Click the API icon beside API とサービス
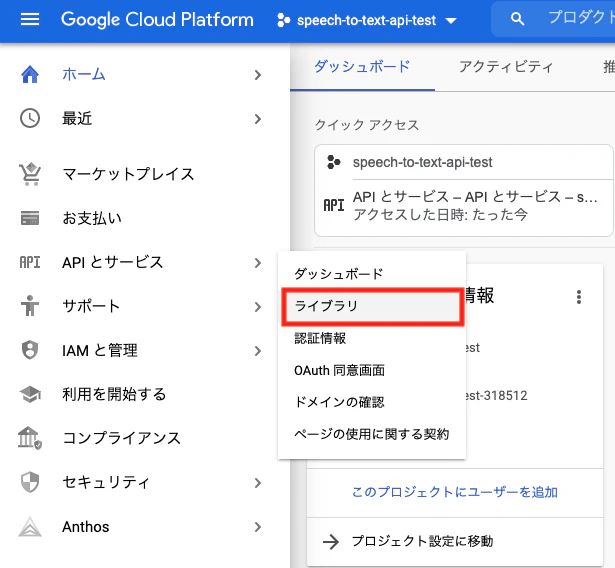The image size is (615, 568). (x=30, y=262)
